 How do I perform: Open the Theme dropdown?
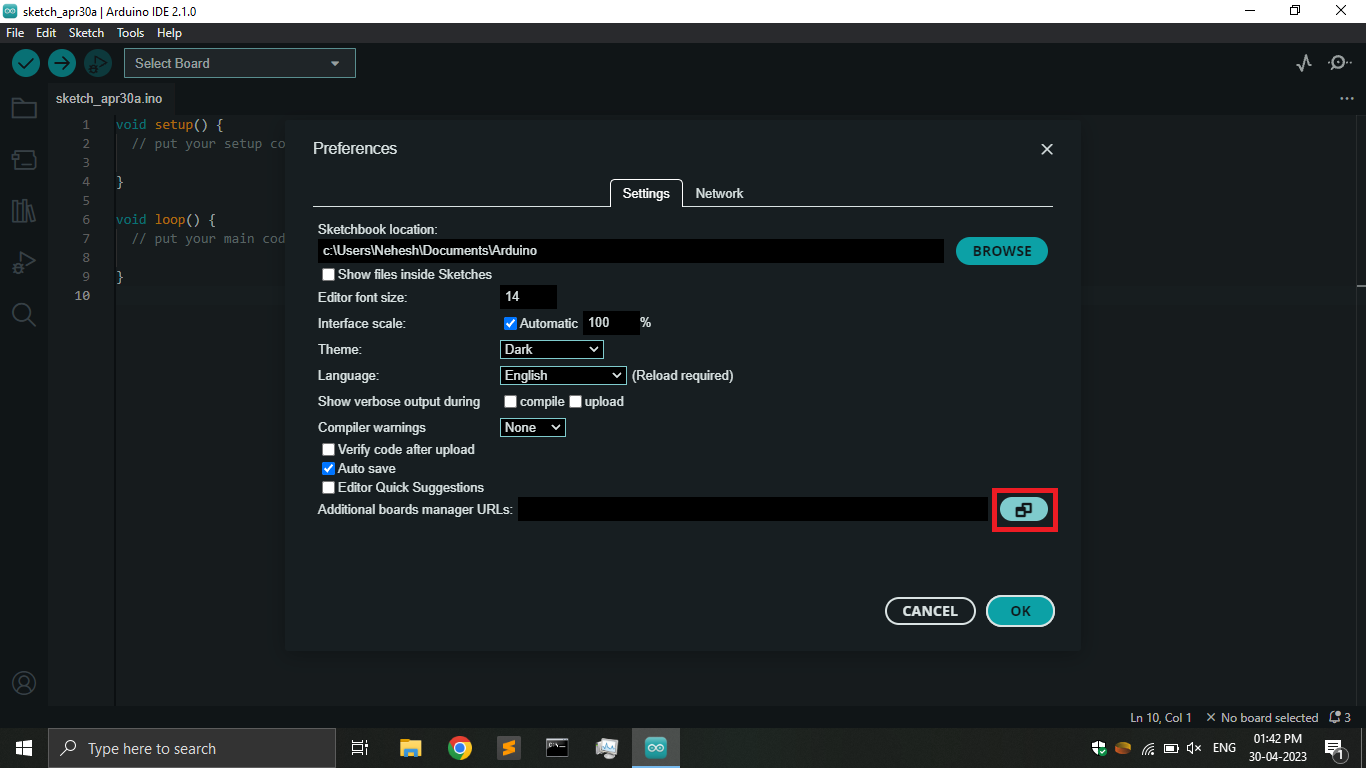pos(551,349)
